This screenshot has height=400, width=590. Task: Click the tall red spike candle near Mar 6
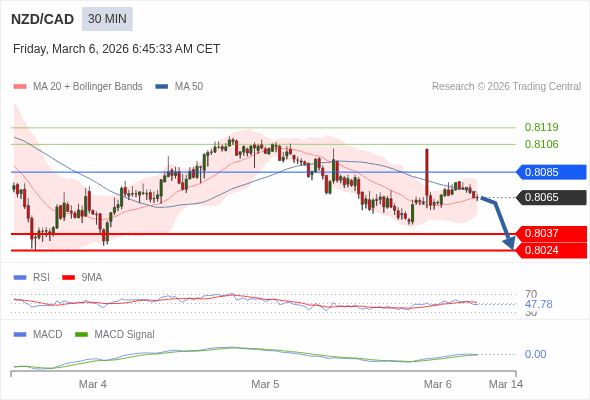point(427,172)
